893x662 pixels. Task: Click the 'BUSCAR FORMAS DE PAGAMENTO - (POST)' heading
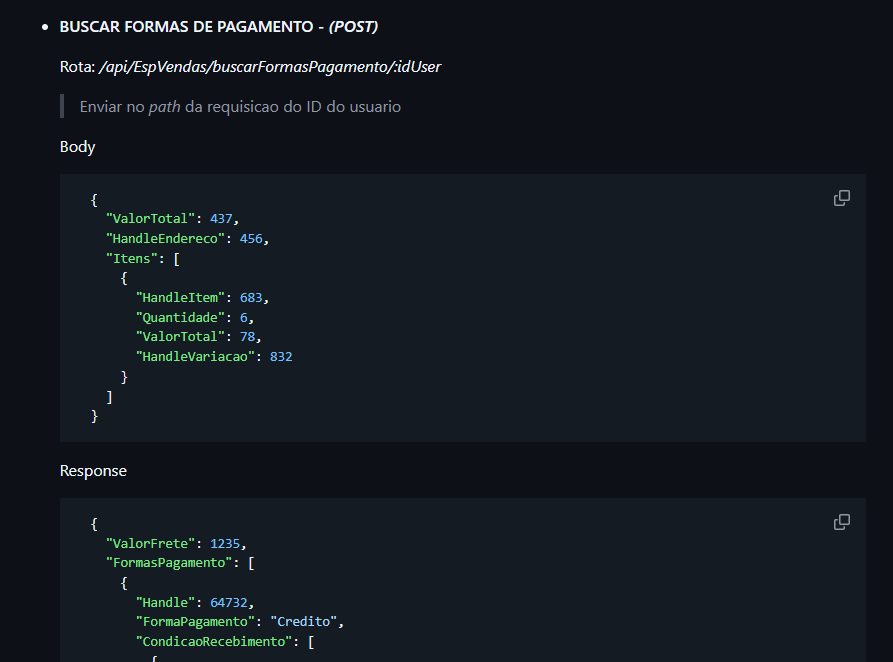point(219,27)
